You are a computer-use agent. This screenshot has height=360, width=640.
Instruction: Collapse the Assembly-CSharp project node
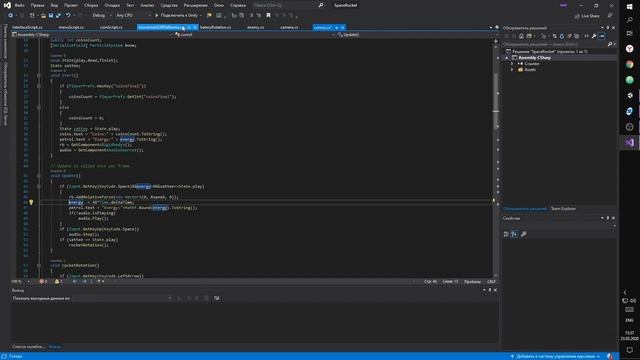pyautogui.click(x=507, y=58)
